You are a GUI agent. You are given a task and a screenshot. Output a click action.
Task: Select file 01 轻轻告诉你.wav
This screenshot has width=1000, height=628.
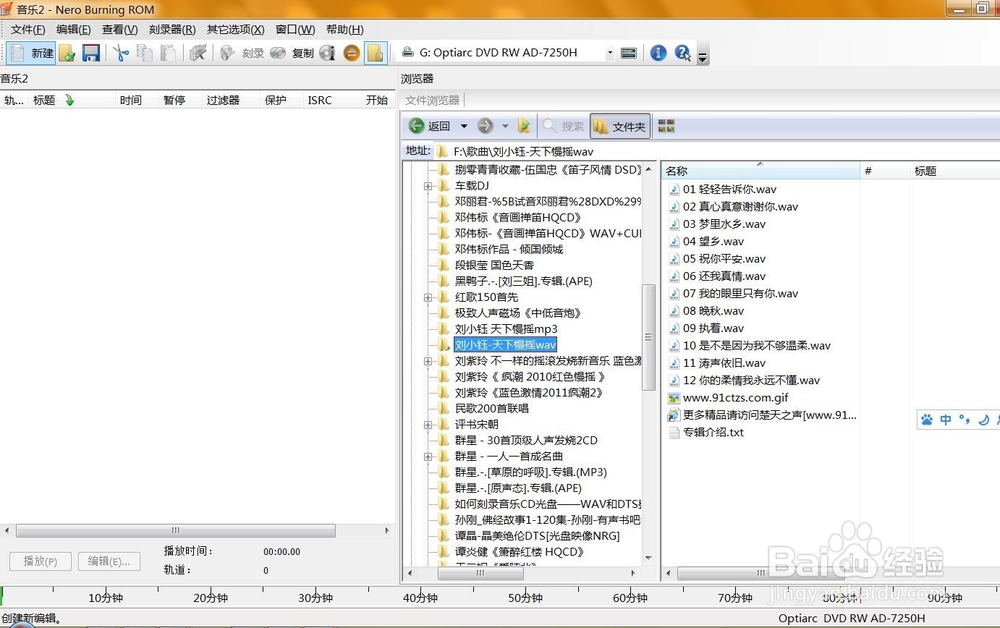(x=730, y=189)
